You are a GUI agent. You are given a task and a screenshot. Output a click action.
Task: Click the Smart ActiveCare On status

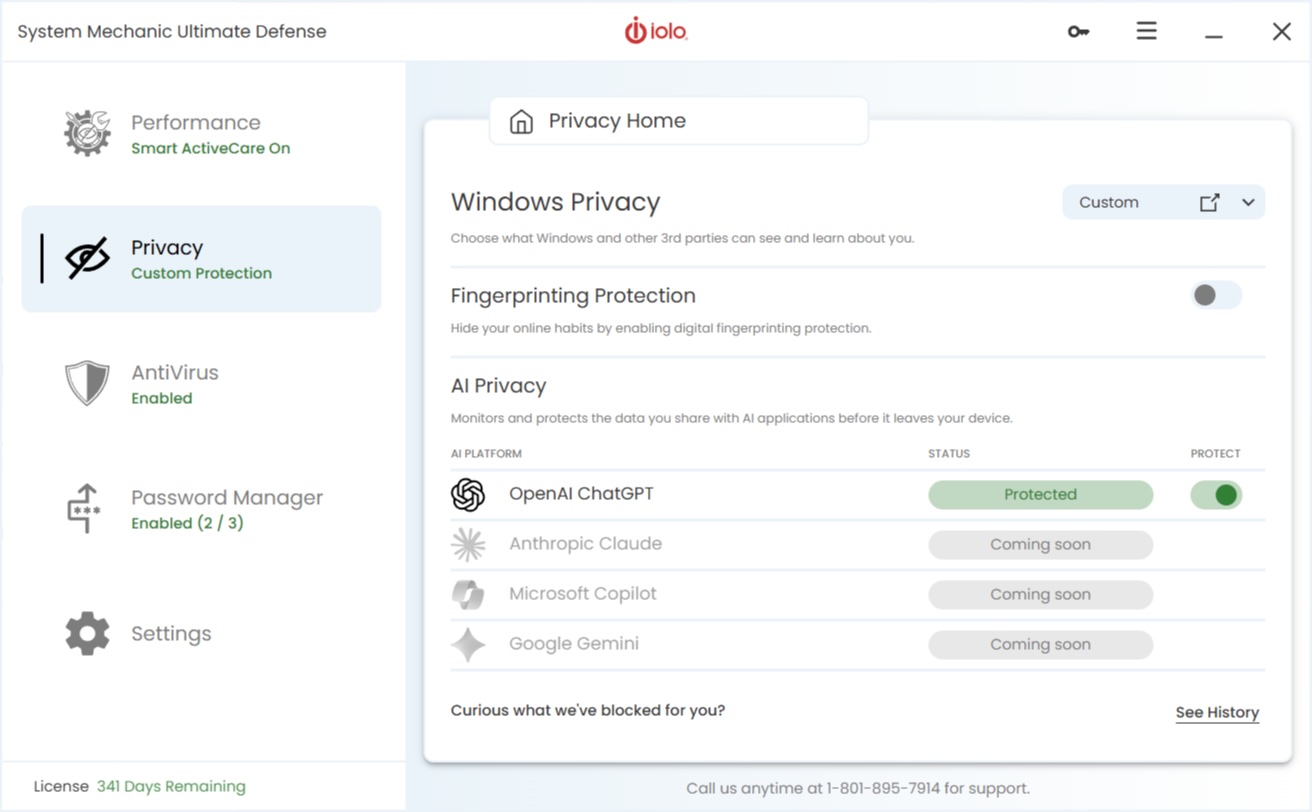(x=210, y=148)
